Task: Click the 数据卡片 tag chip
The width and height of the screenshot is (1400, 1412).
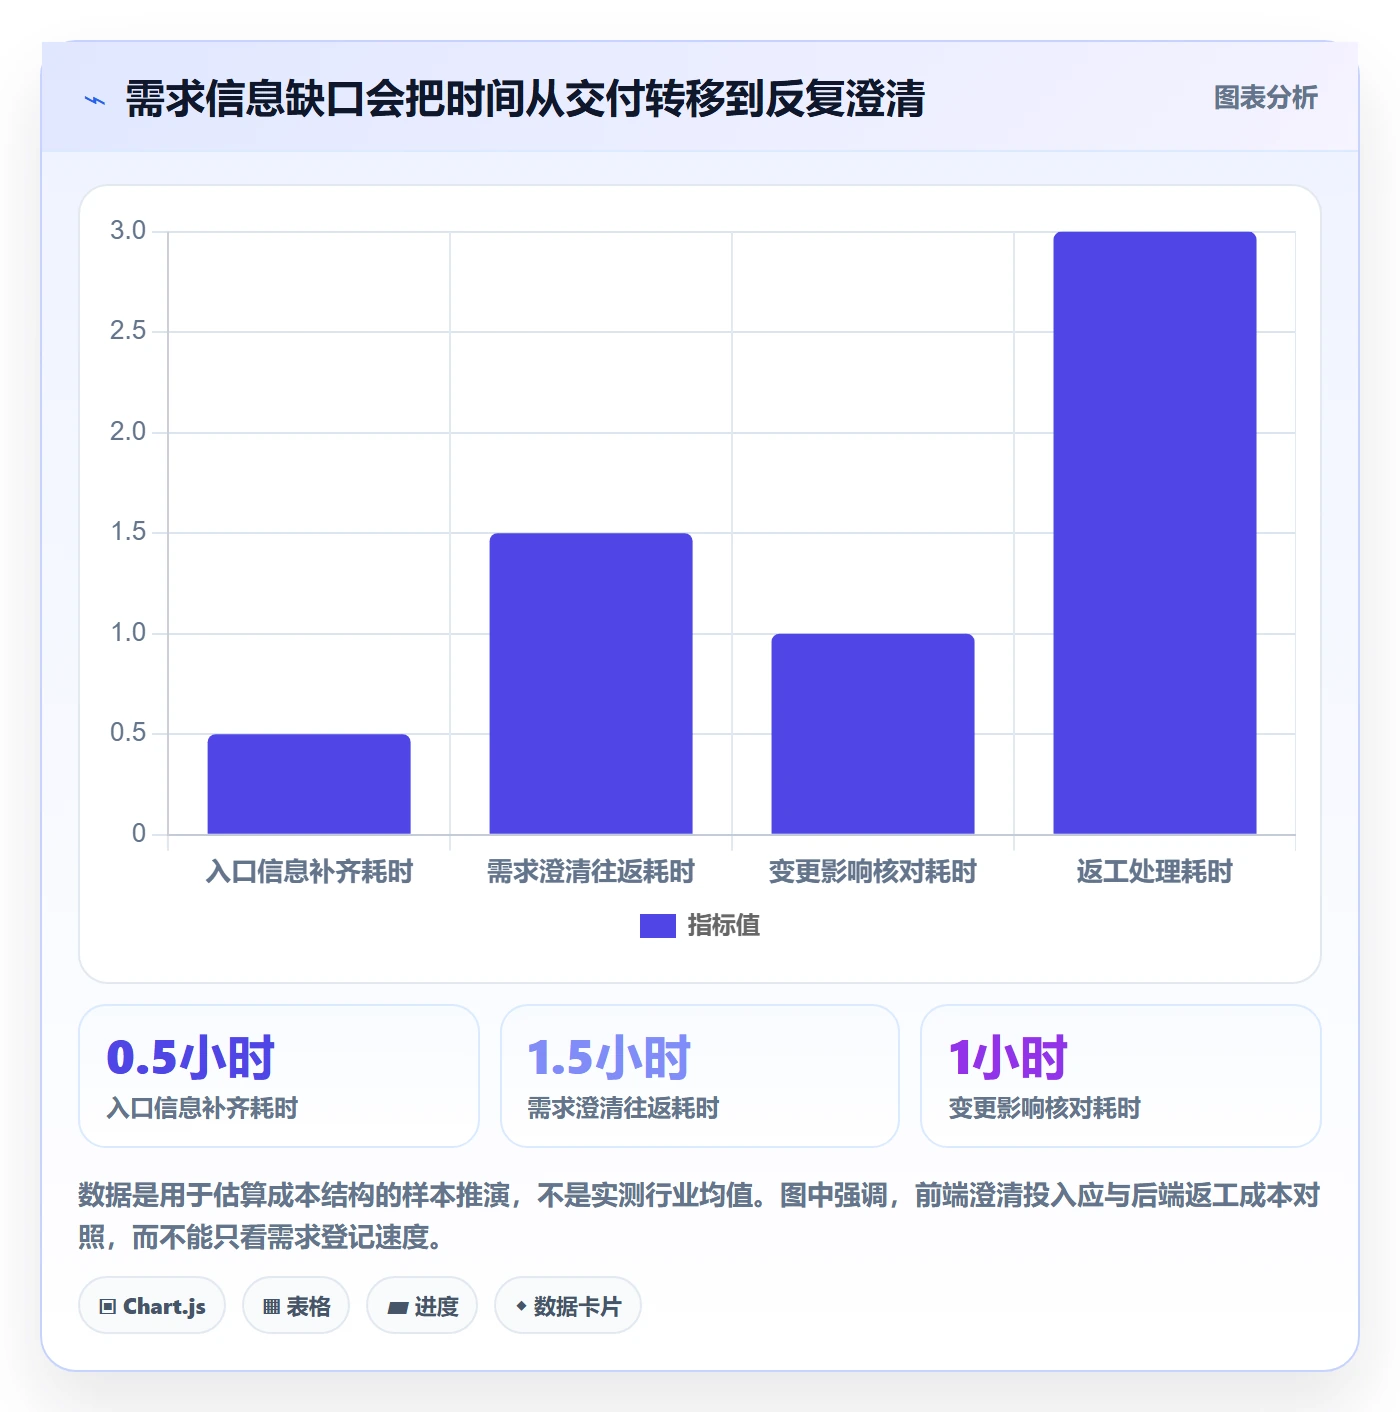Action: click(568, 1306)
